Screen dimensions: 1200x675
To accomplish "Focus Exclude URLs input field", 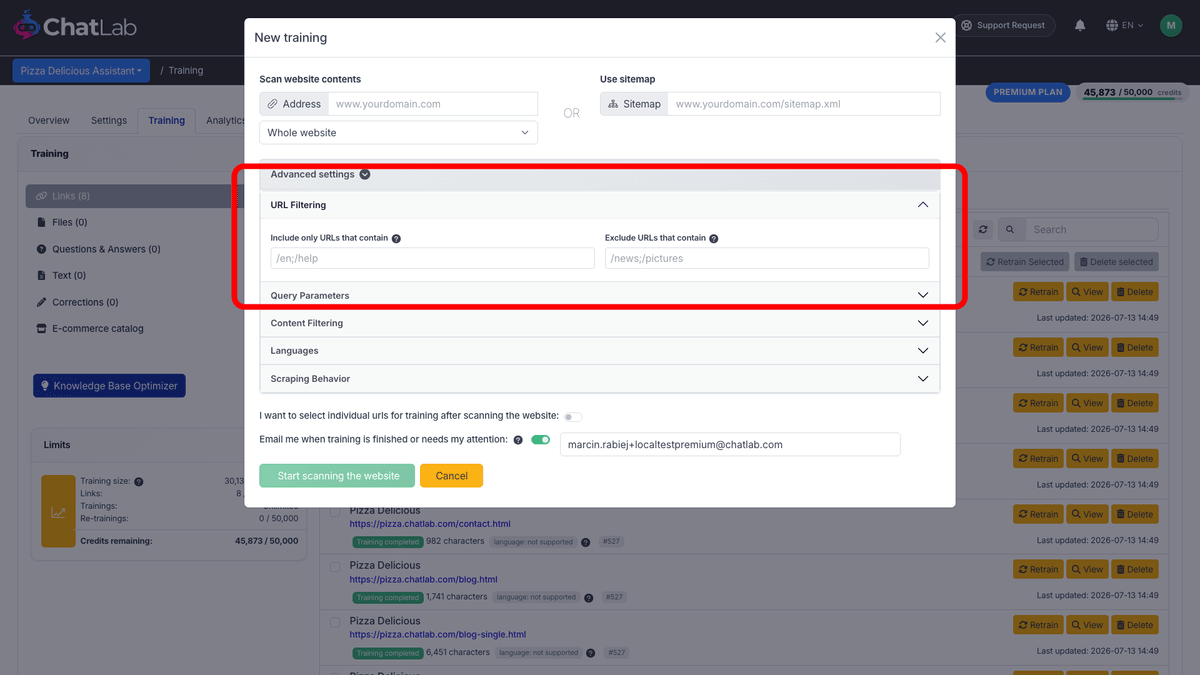I will (767, 258).
